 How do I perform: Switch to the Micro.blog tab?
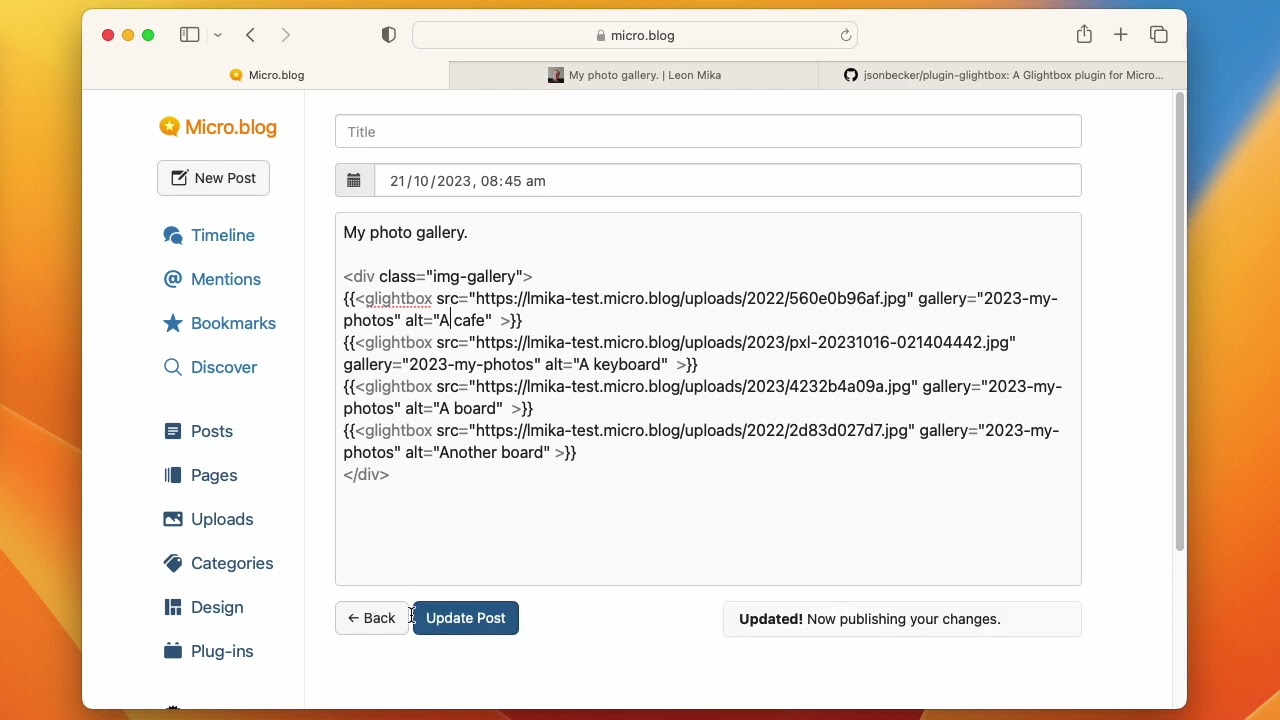click(x=266, y=75)
